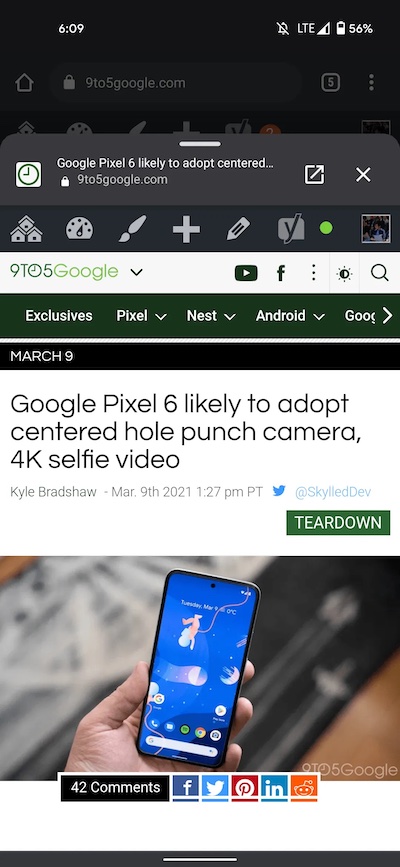Open the site search magnifier

380,273
